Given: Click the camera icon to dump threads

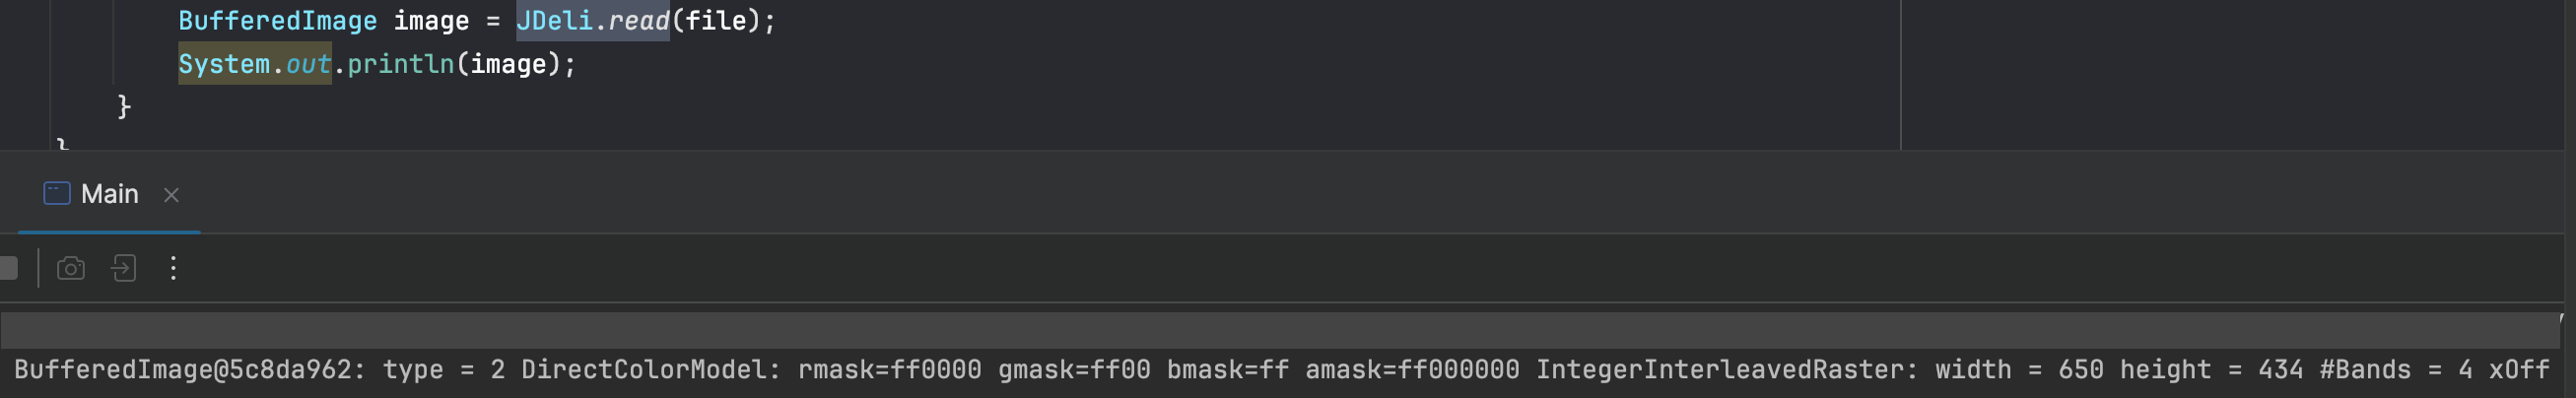Looking at the screenshot, I should [71, 268].
